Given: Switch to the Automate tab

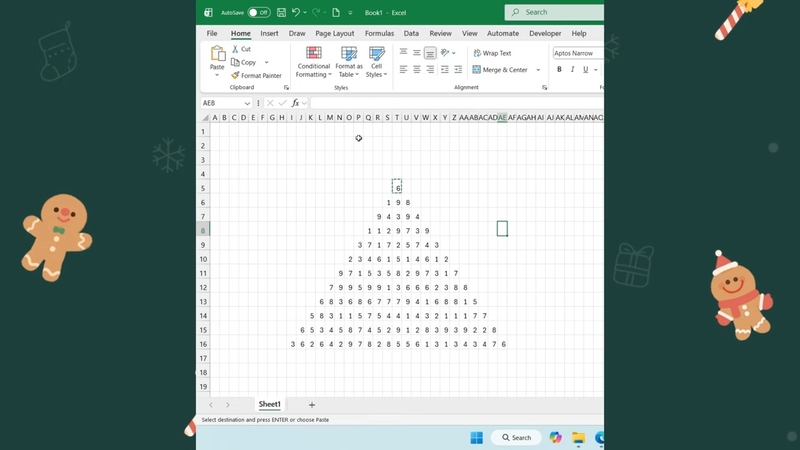Looking at the screenshot, I should point(503,33).
